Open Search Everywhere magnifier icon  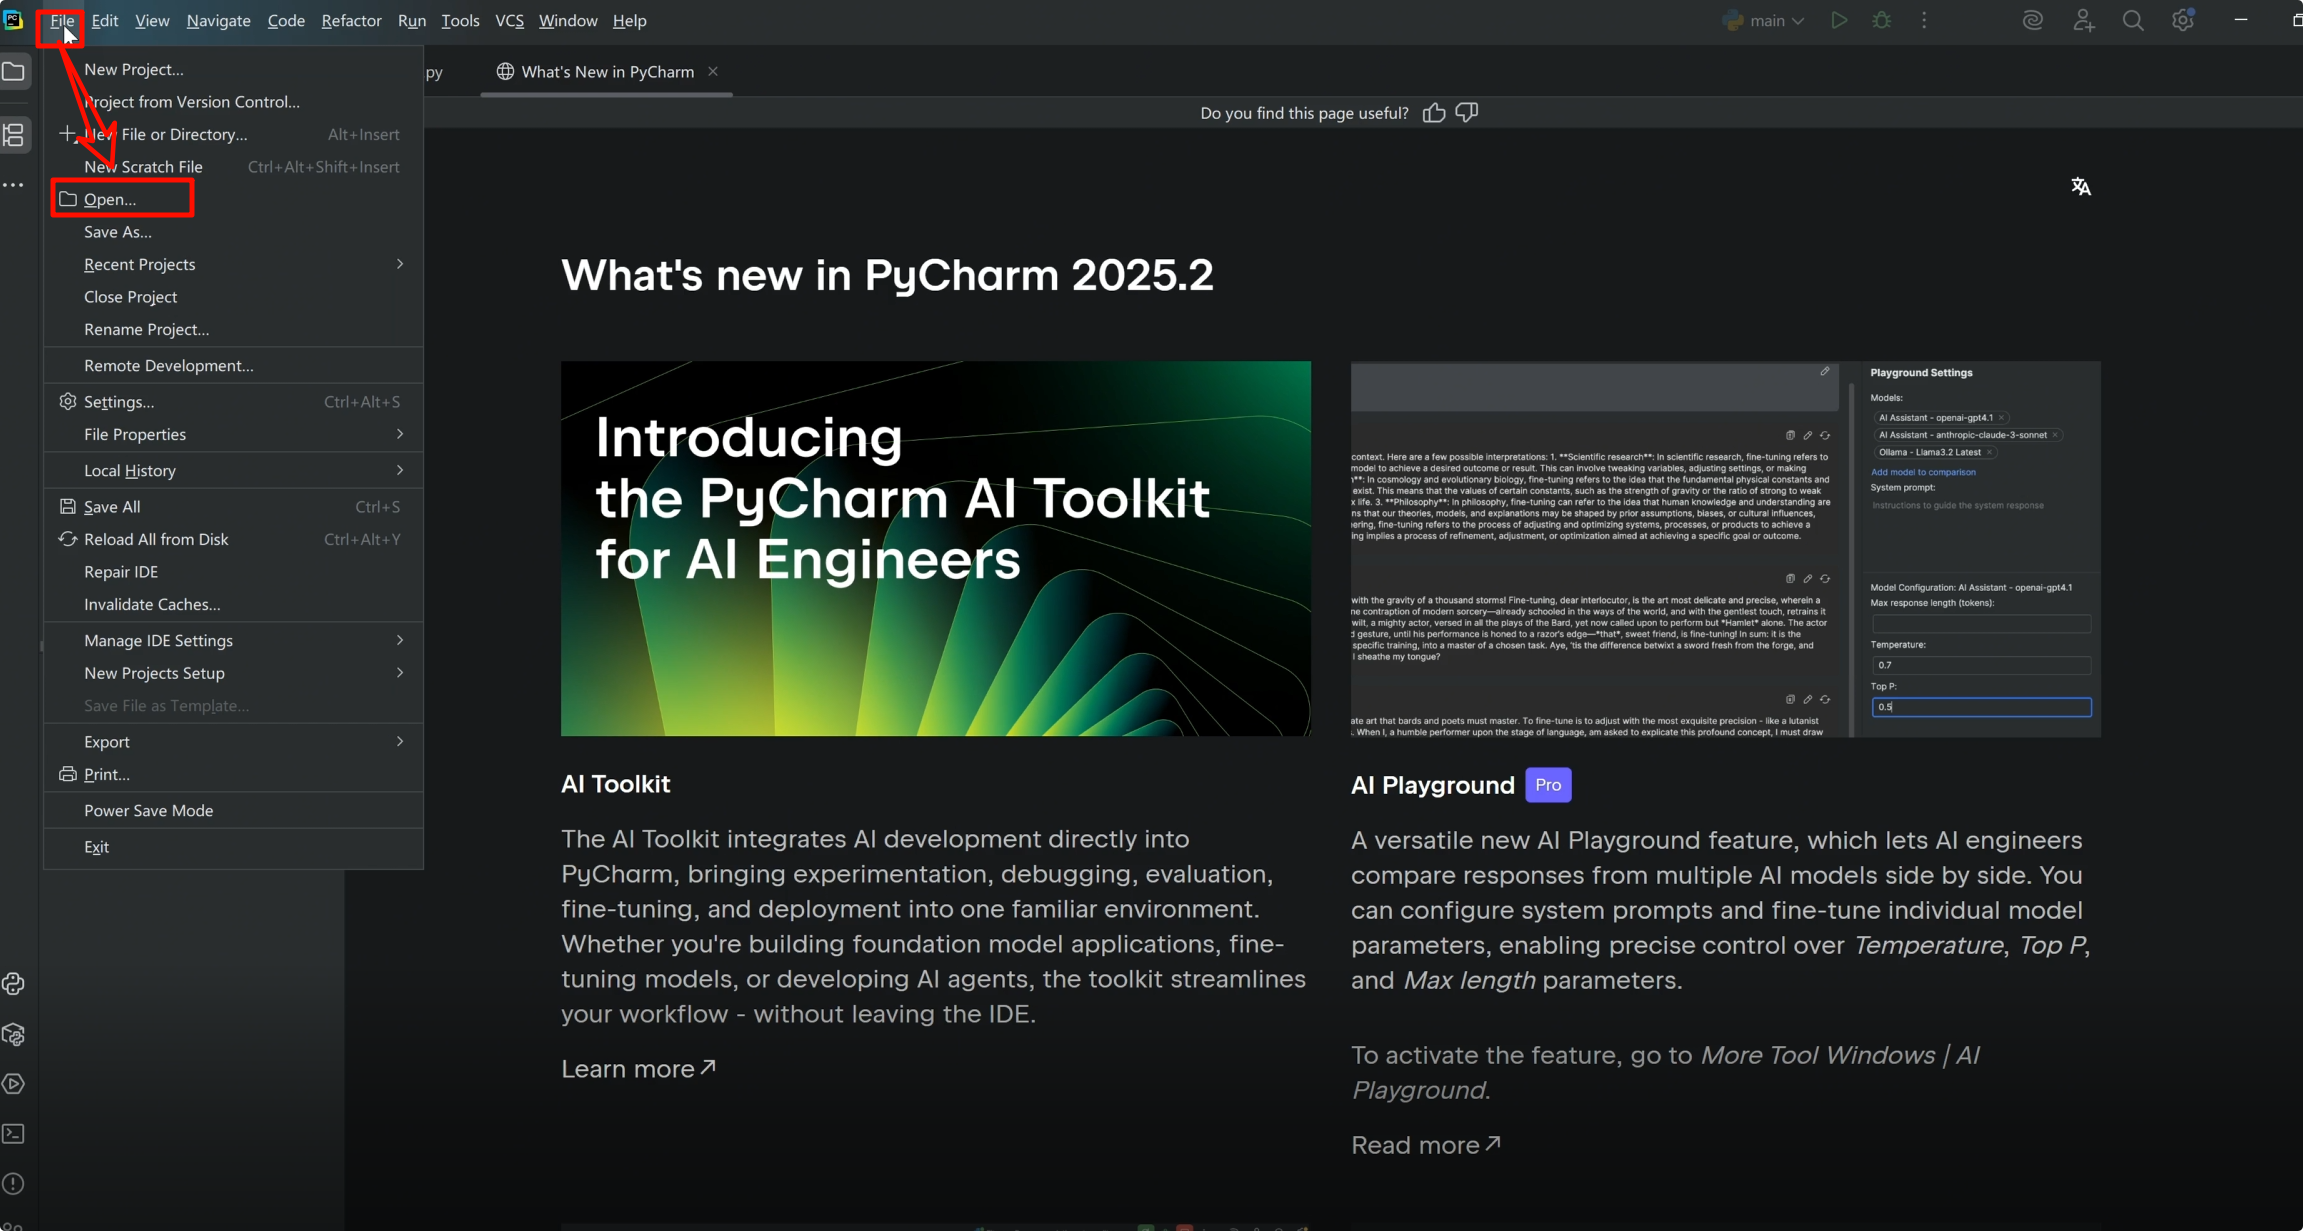pyautogui.click(x=2133, y=21)
